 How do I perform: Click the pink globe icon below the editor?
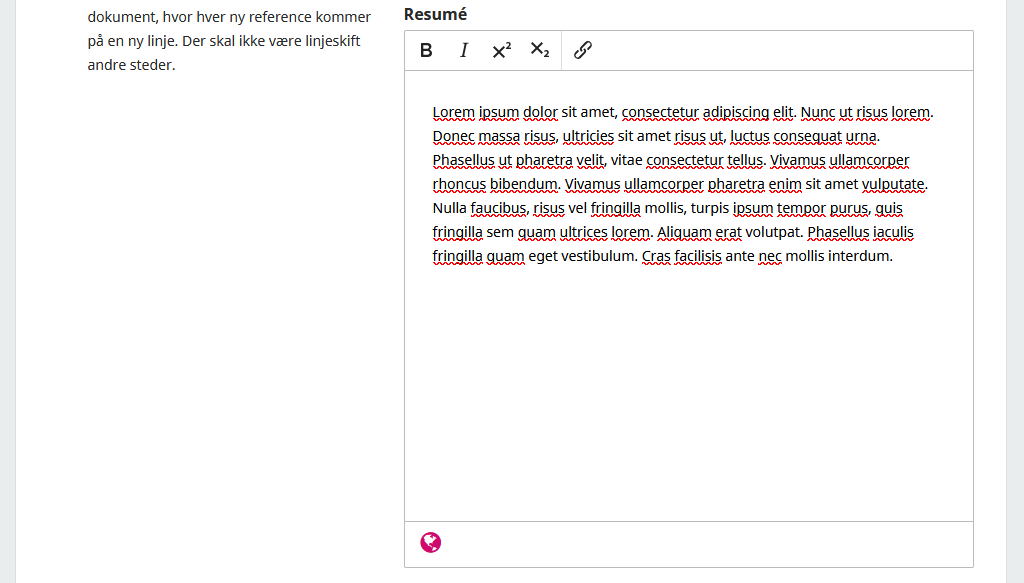point(431,543)
